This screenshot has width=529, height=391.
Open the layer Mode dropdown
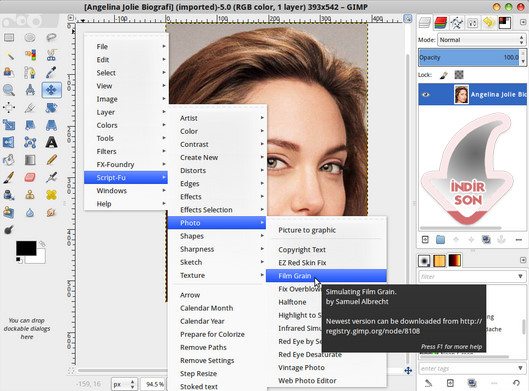(482, 40)
